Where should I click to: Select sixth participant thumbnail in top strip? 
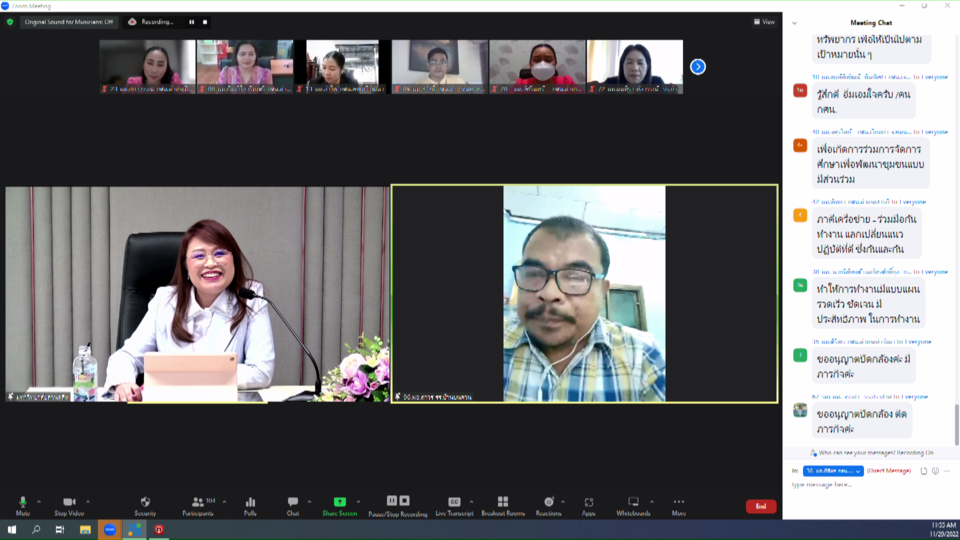[x=635, y=67]
